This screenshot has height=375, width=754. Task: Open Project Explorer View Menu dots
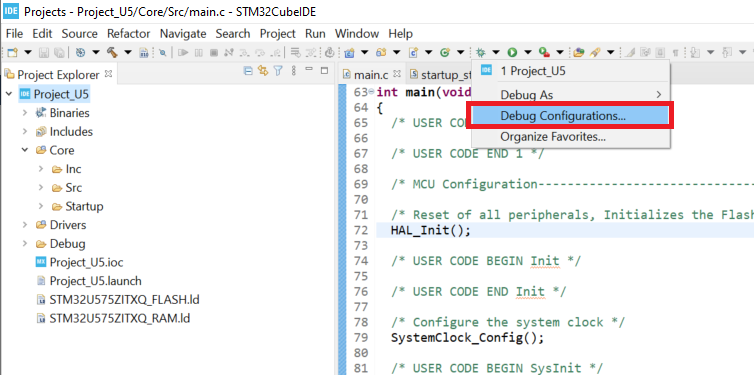pos(294,71)
